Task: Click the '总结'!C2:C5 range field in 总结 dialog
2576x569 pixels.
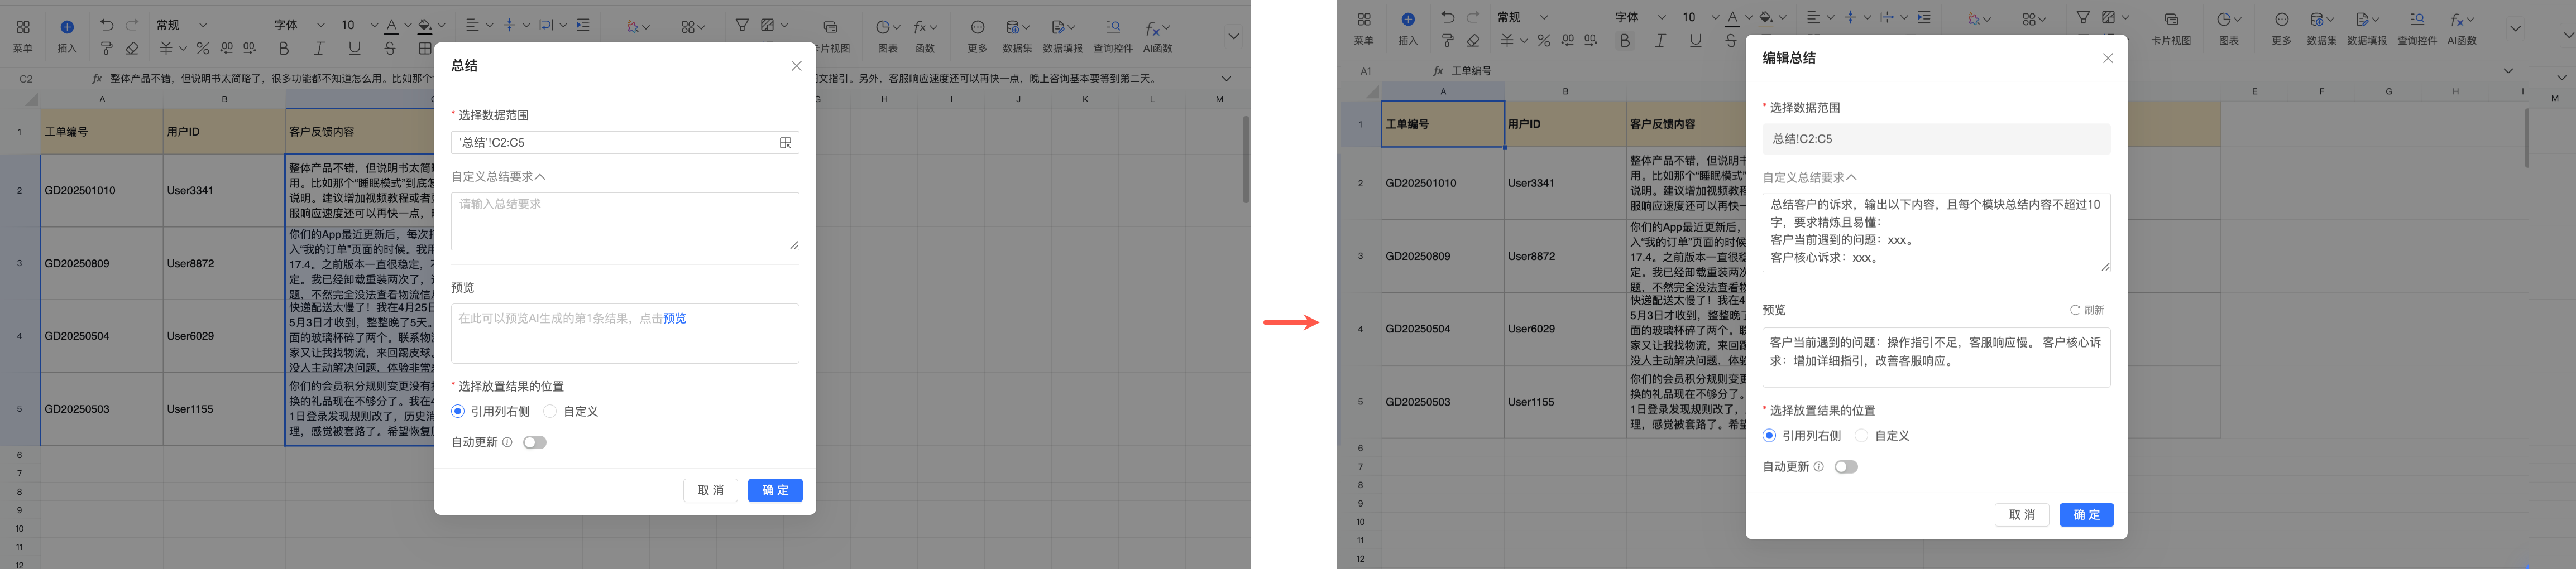Action: [625, 143]
